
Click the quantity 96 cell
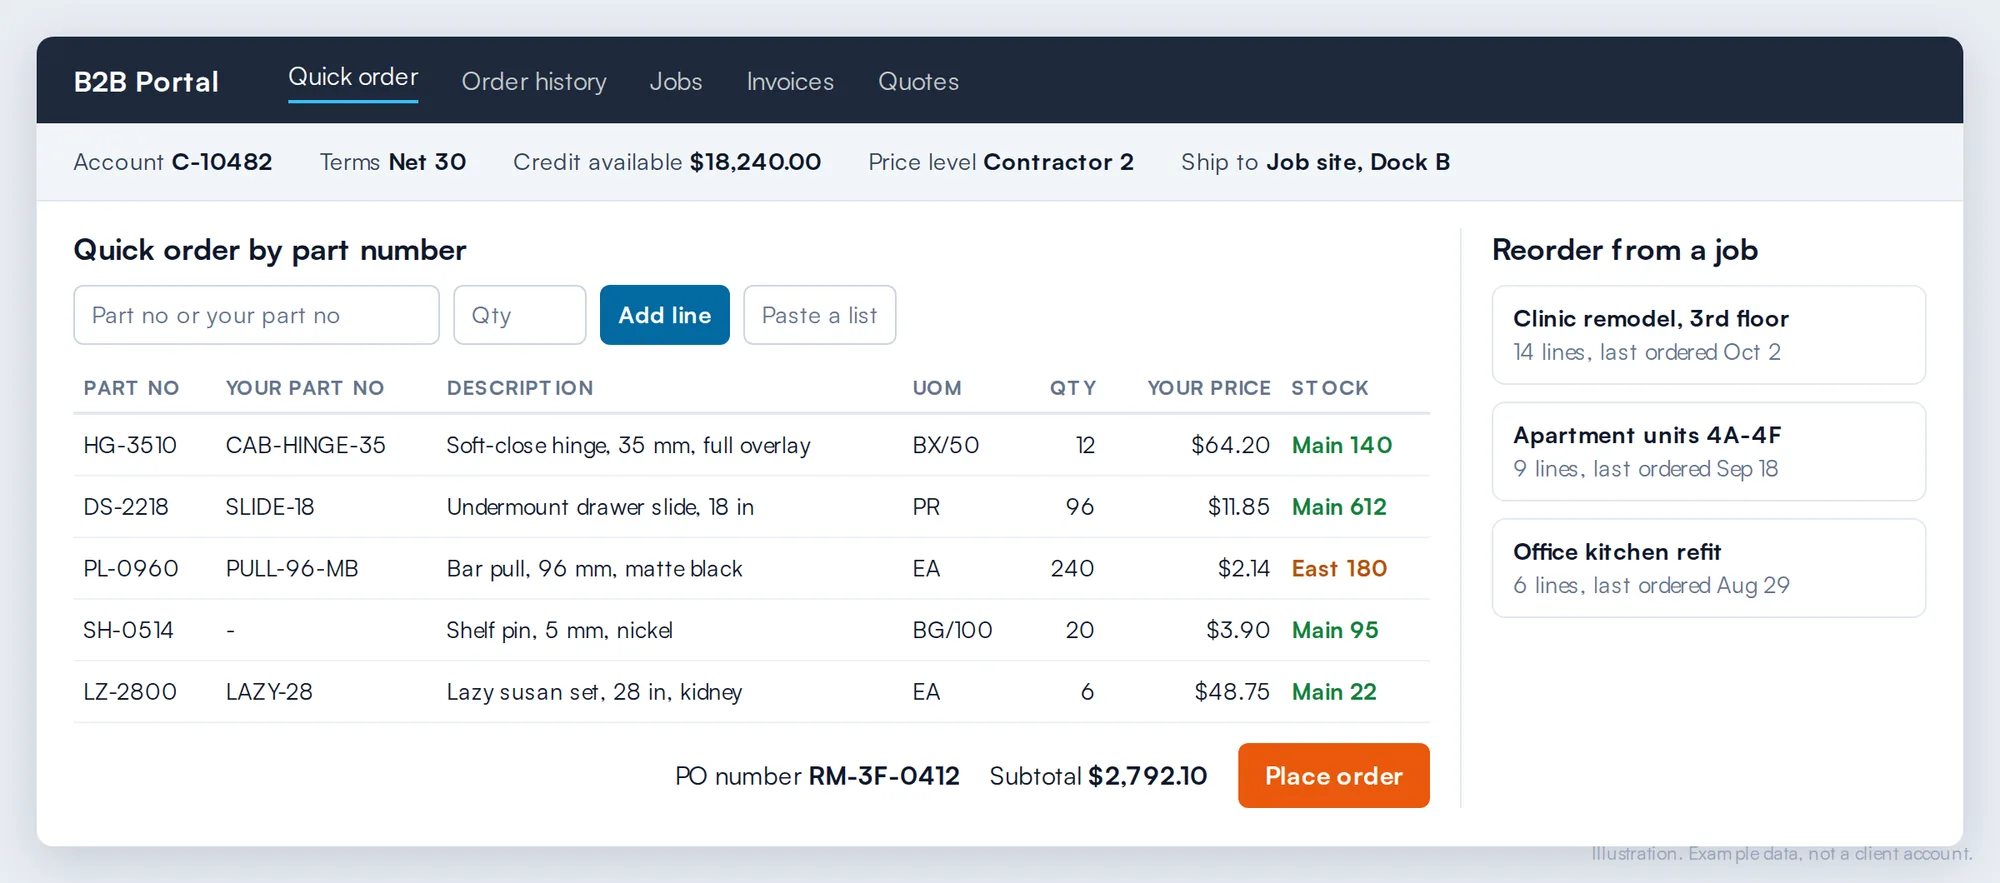coord(1080,507)
